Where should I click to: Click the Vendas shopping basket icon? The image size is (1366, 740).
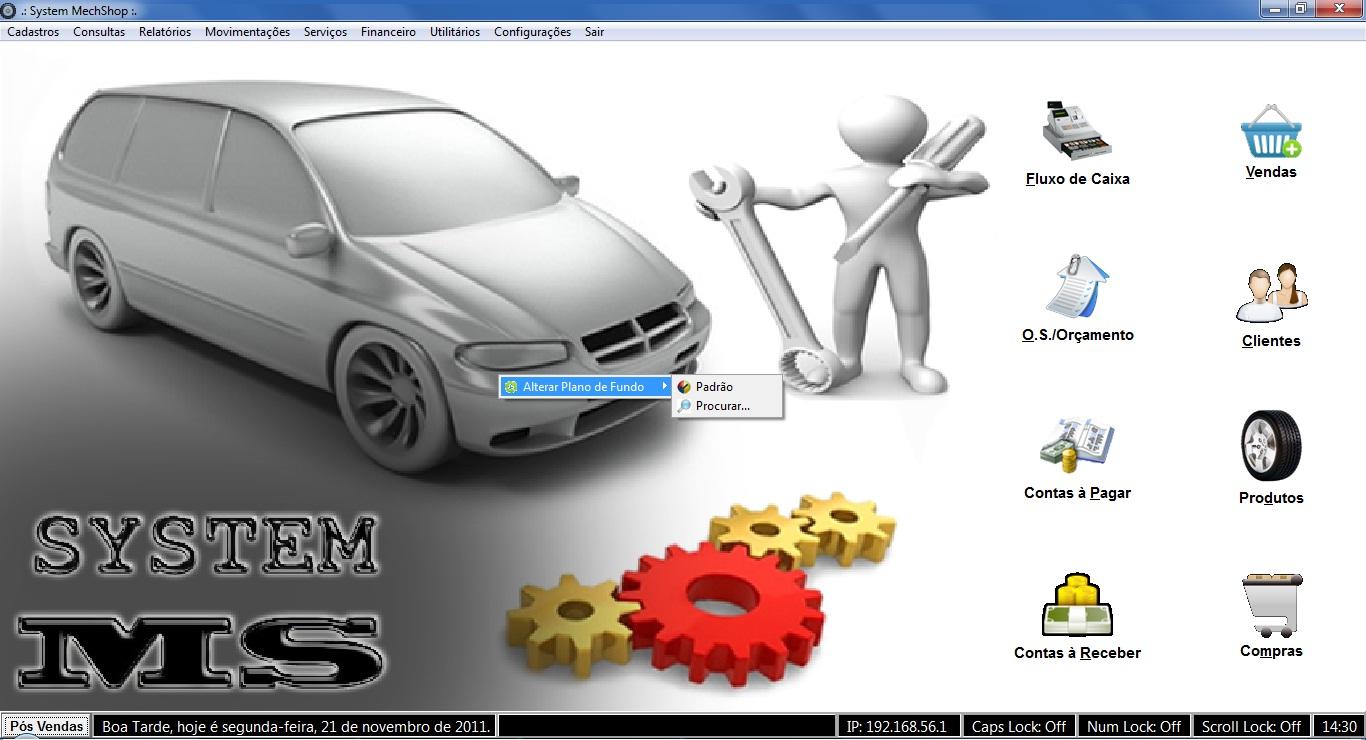pyautogui.click(x=1271, y=132)
